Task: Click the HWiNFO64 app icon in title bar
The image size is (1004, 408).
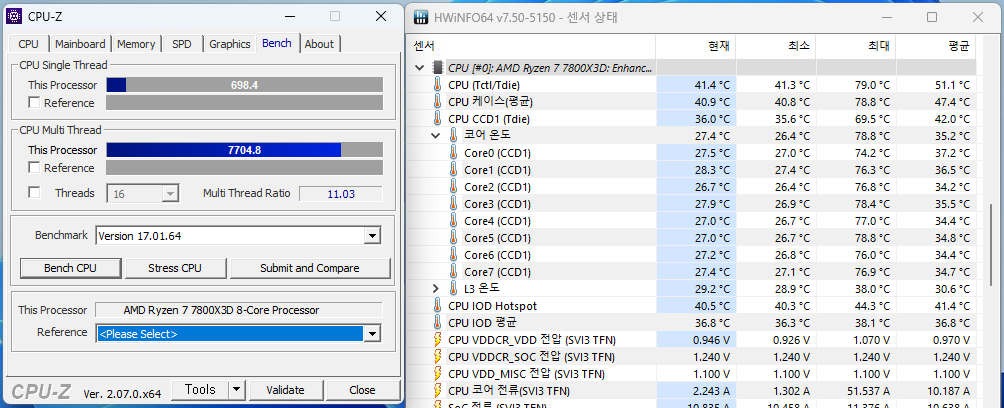Action: pos(421,17)
